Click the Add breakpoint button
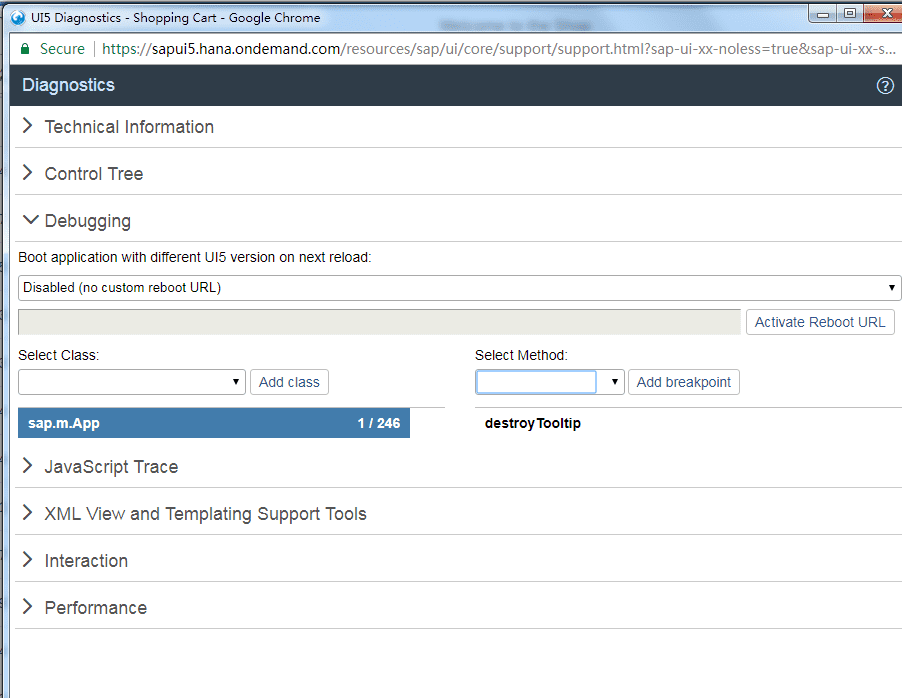902x698 pixels. point(683,382)
